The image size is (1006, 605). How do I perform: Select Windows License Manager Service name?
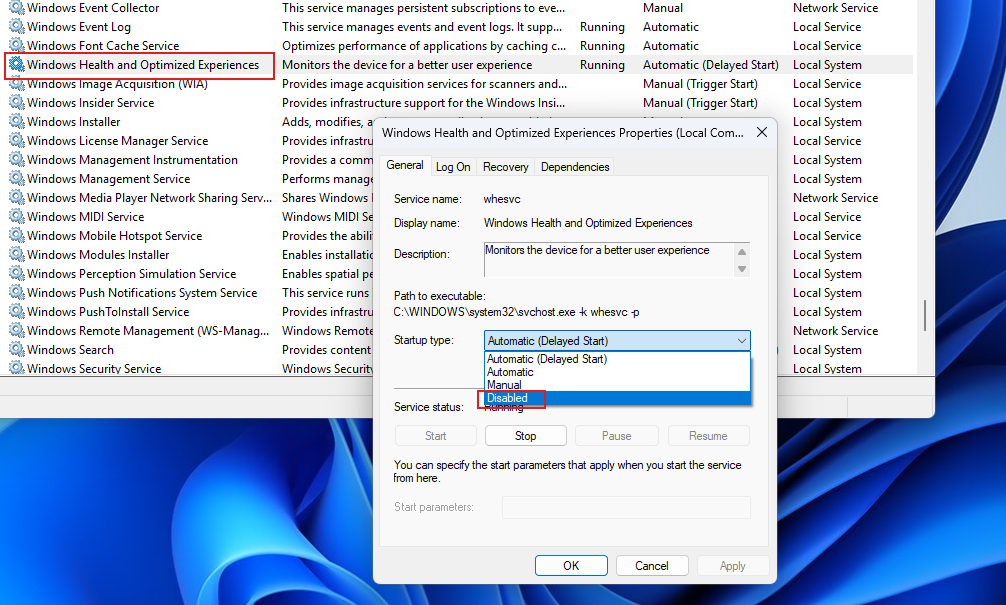point(117,141)
